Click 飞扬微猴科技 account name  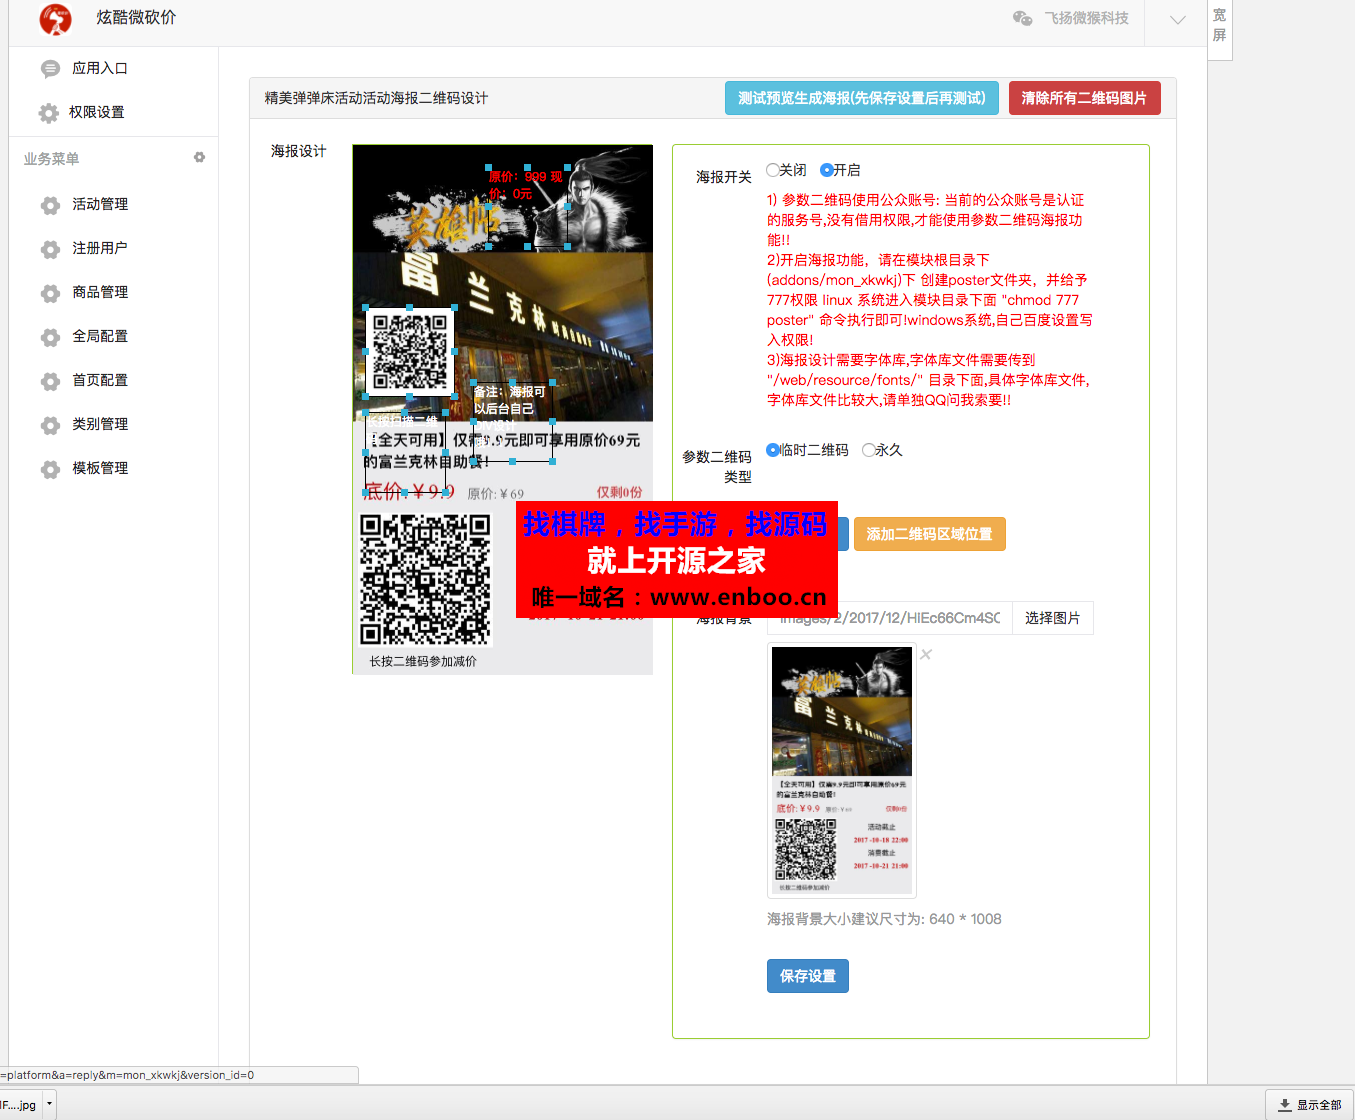tap(1087, 18)
